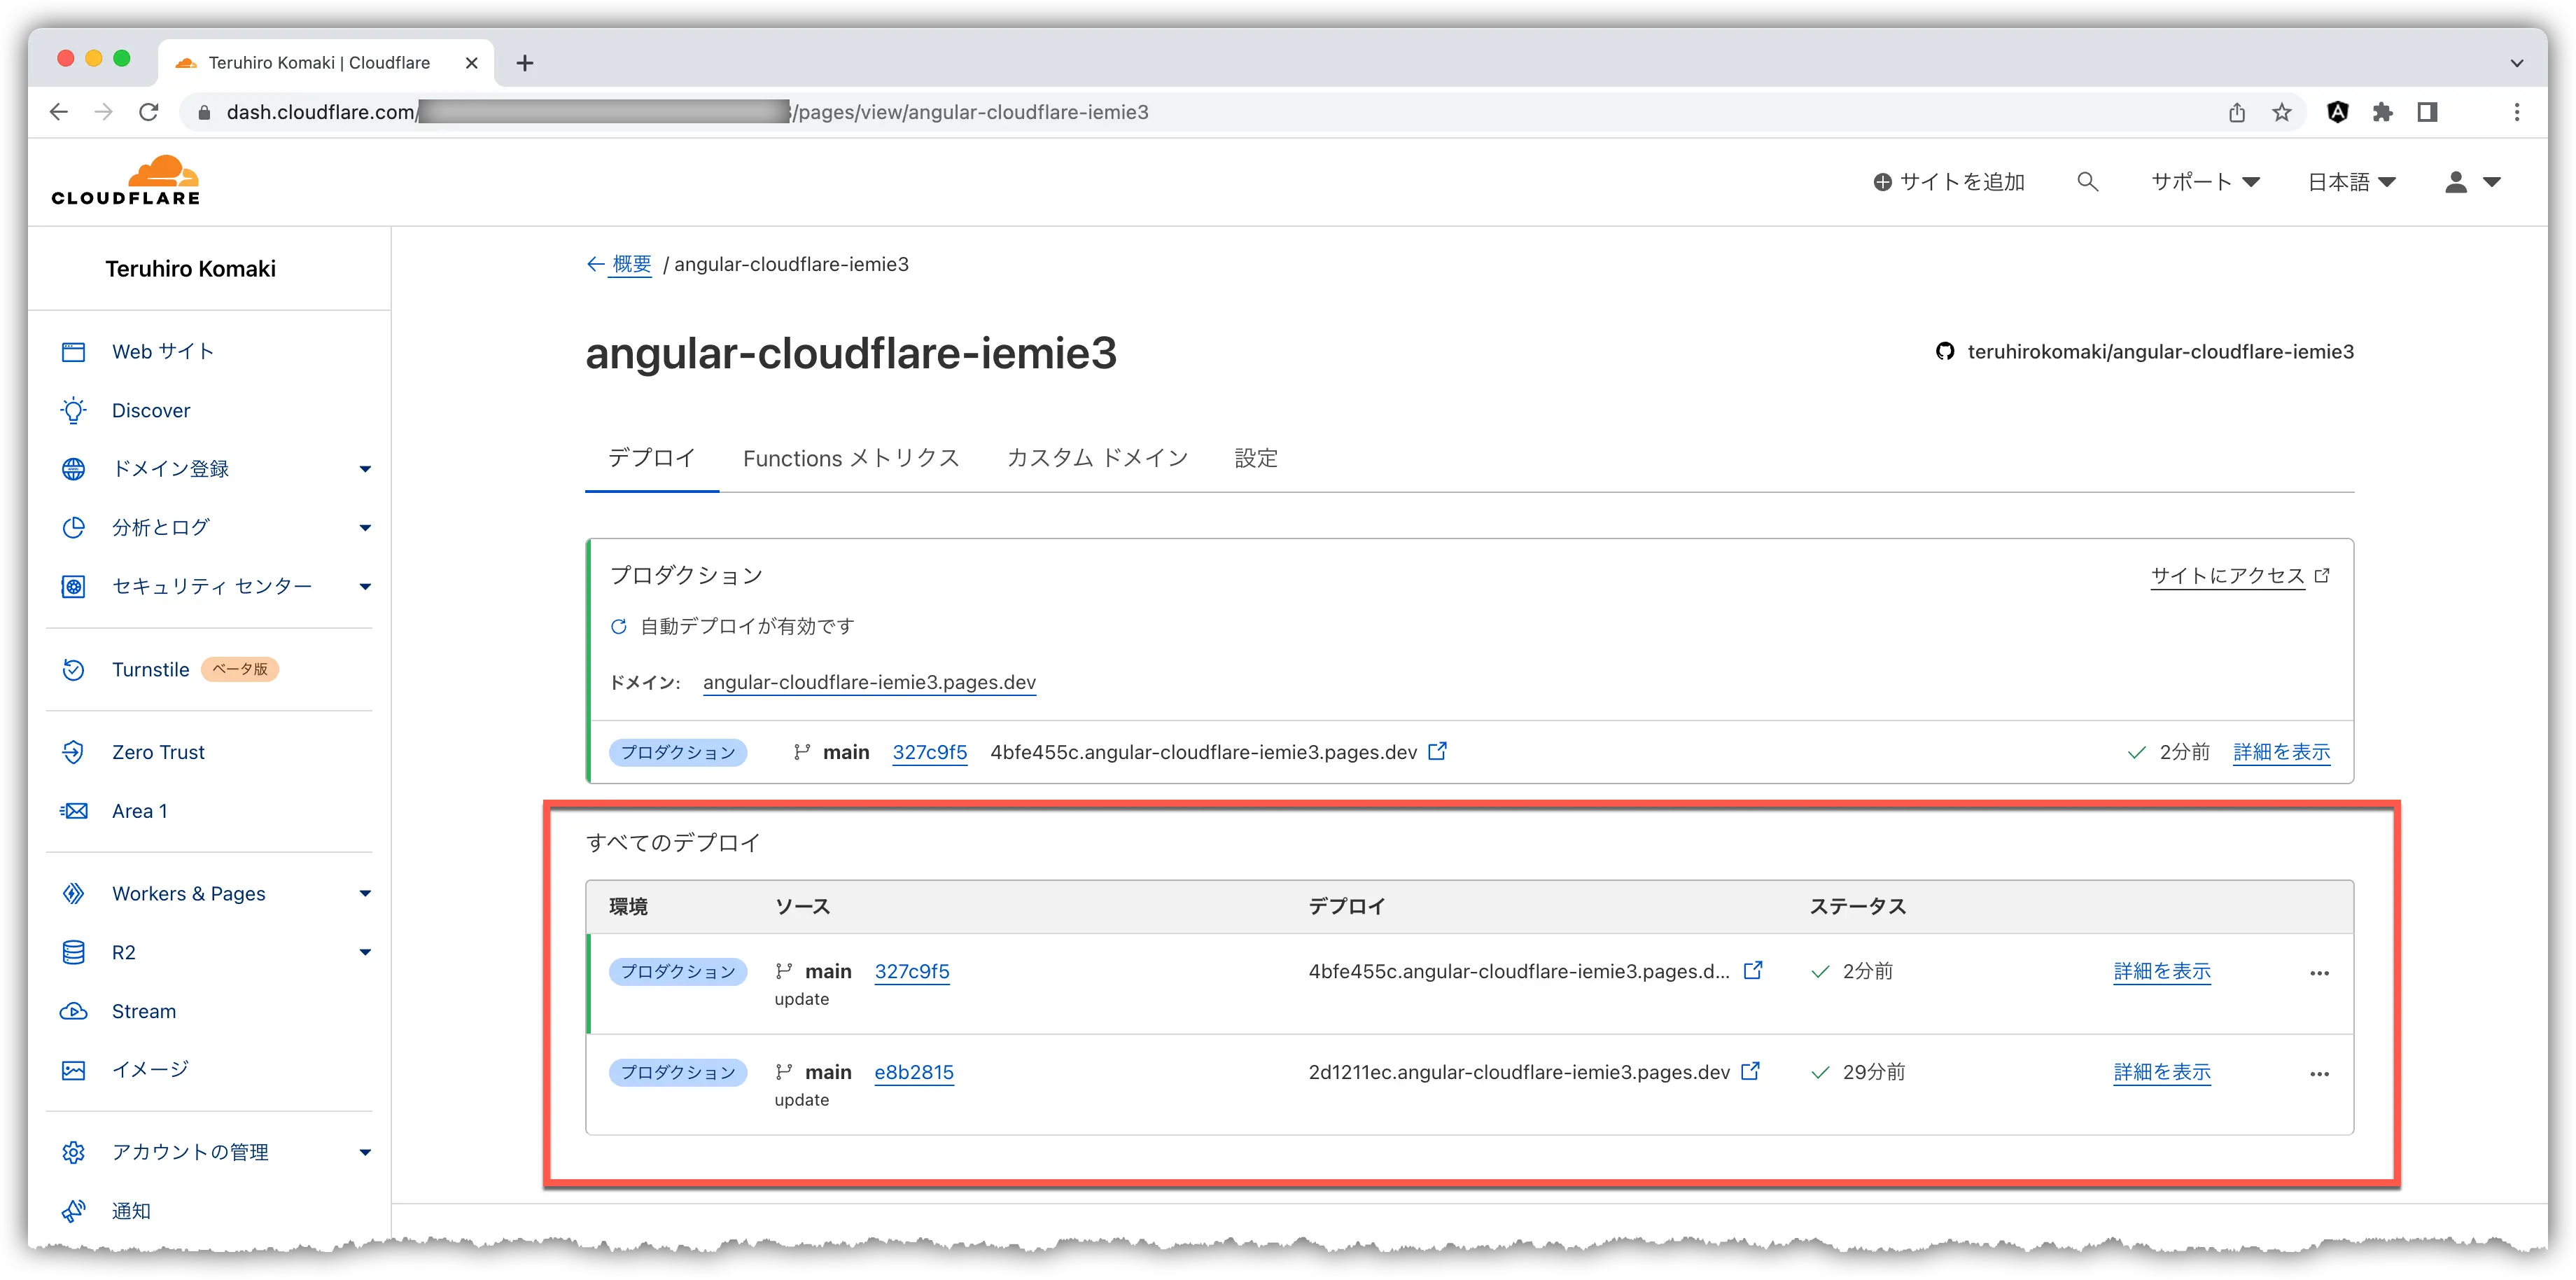The width and height of the screenshot is (2576, 1280).
Task: Open the Turnstile beta section
Action: [151, 669]
